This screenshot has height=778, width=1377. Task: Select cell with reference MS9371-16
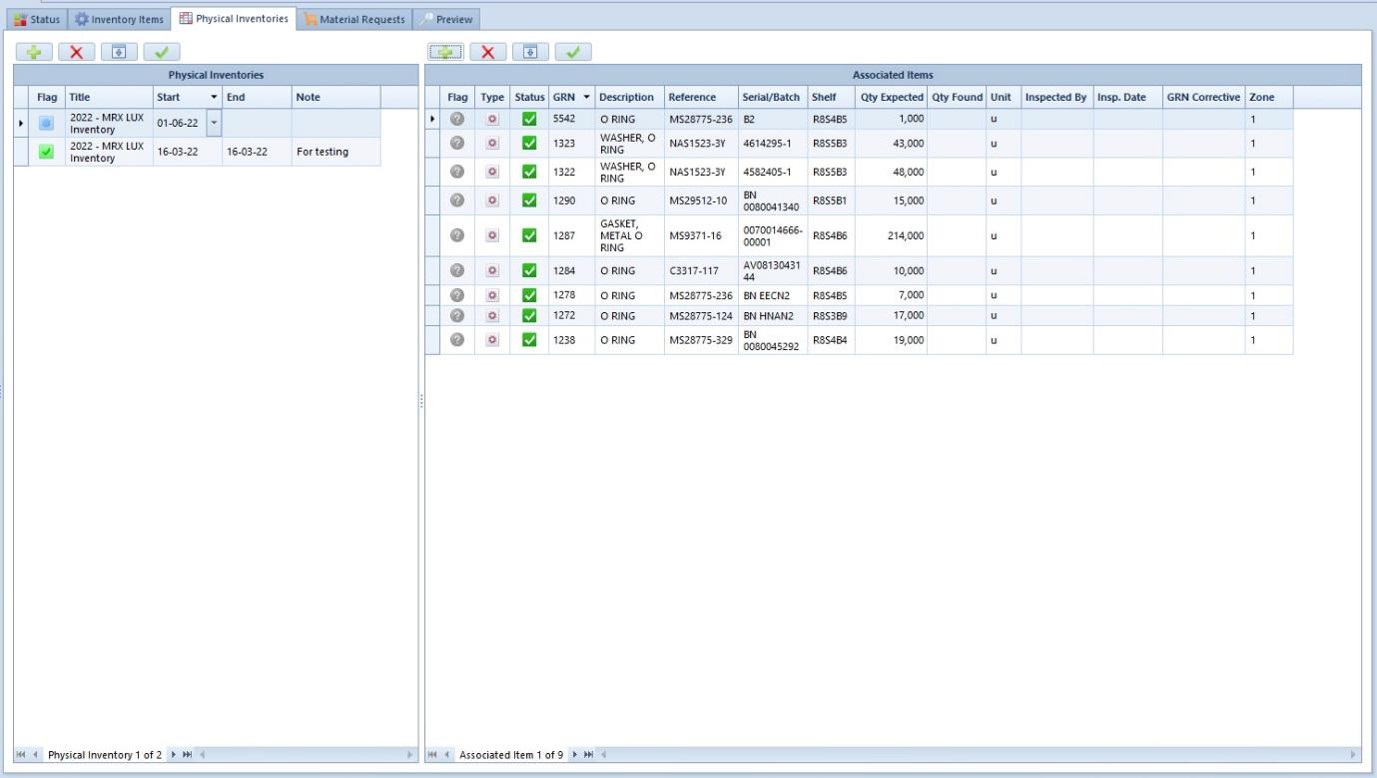[701, 236]
